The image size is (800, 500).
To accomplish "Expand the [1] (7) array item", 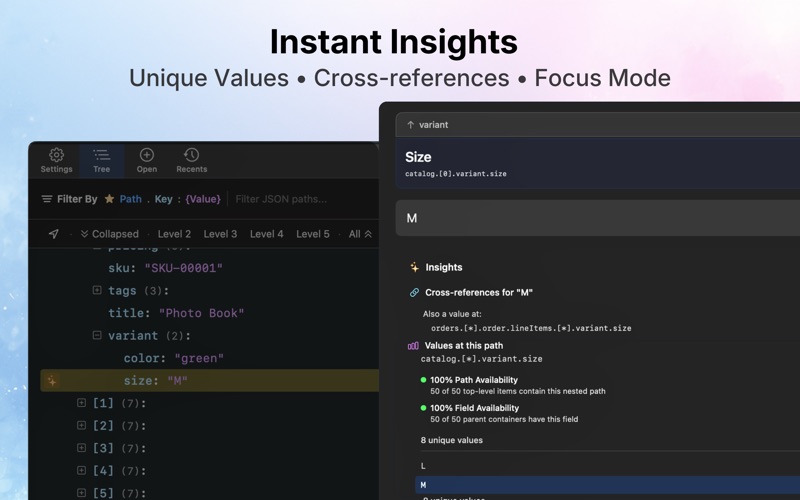I will pyautogui.click(x=81, y=403).
